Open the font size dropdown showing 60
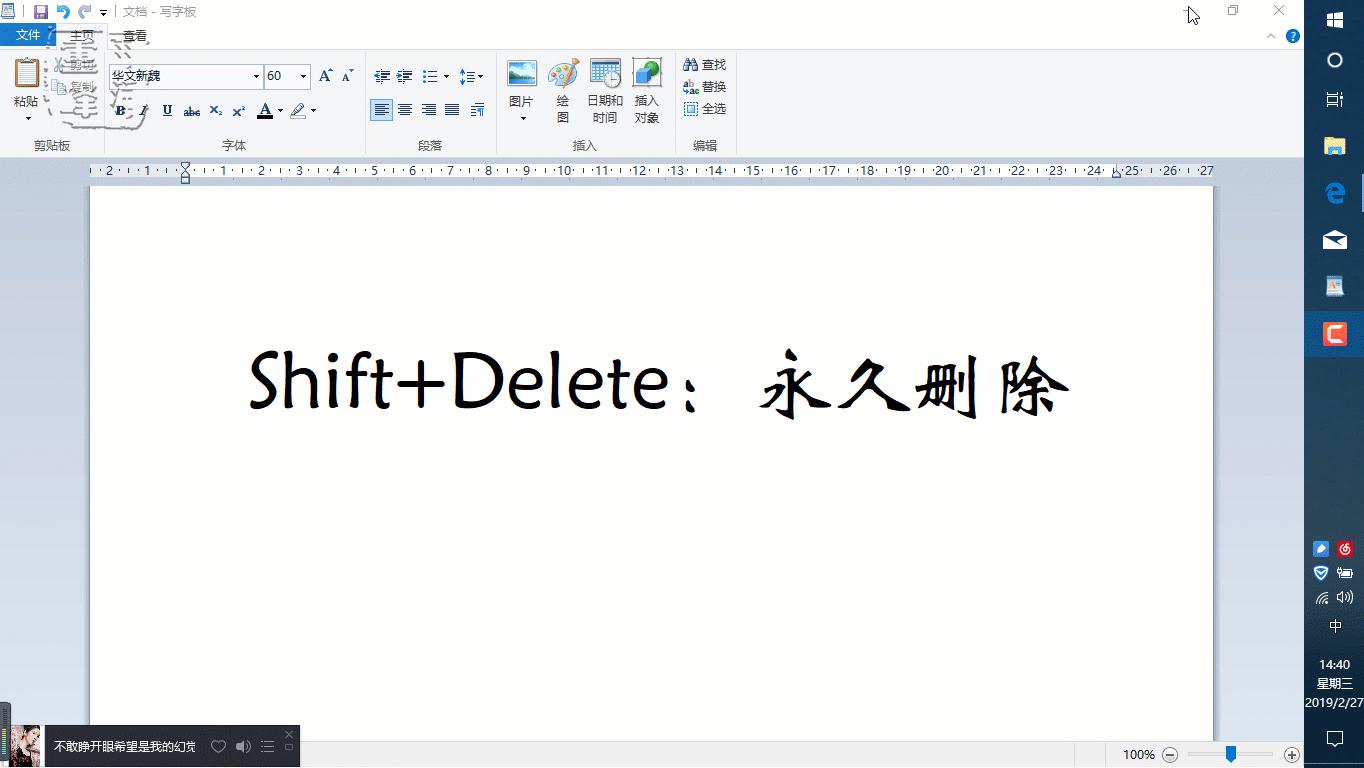 (303, 76)
